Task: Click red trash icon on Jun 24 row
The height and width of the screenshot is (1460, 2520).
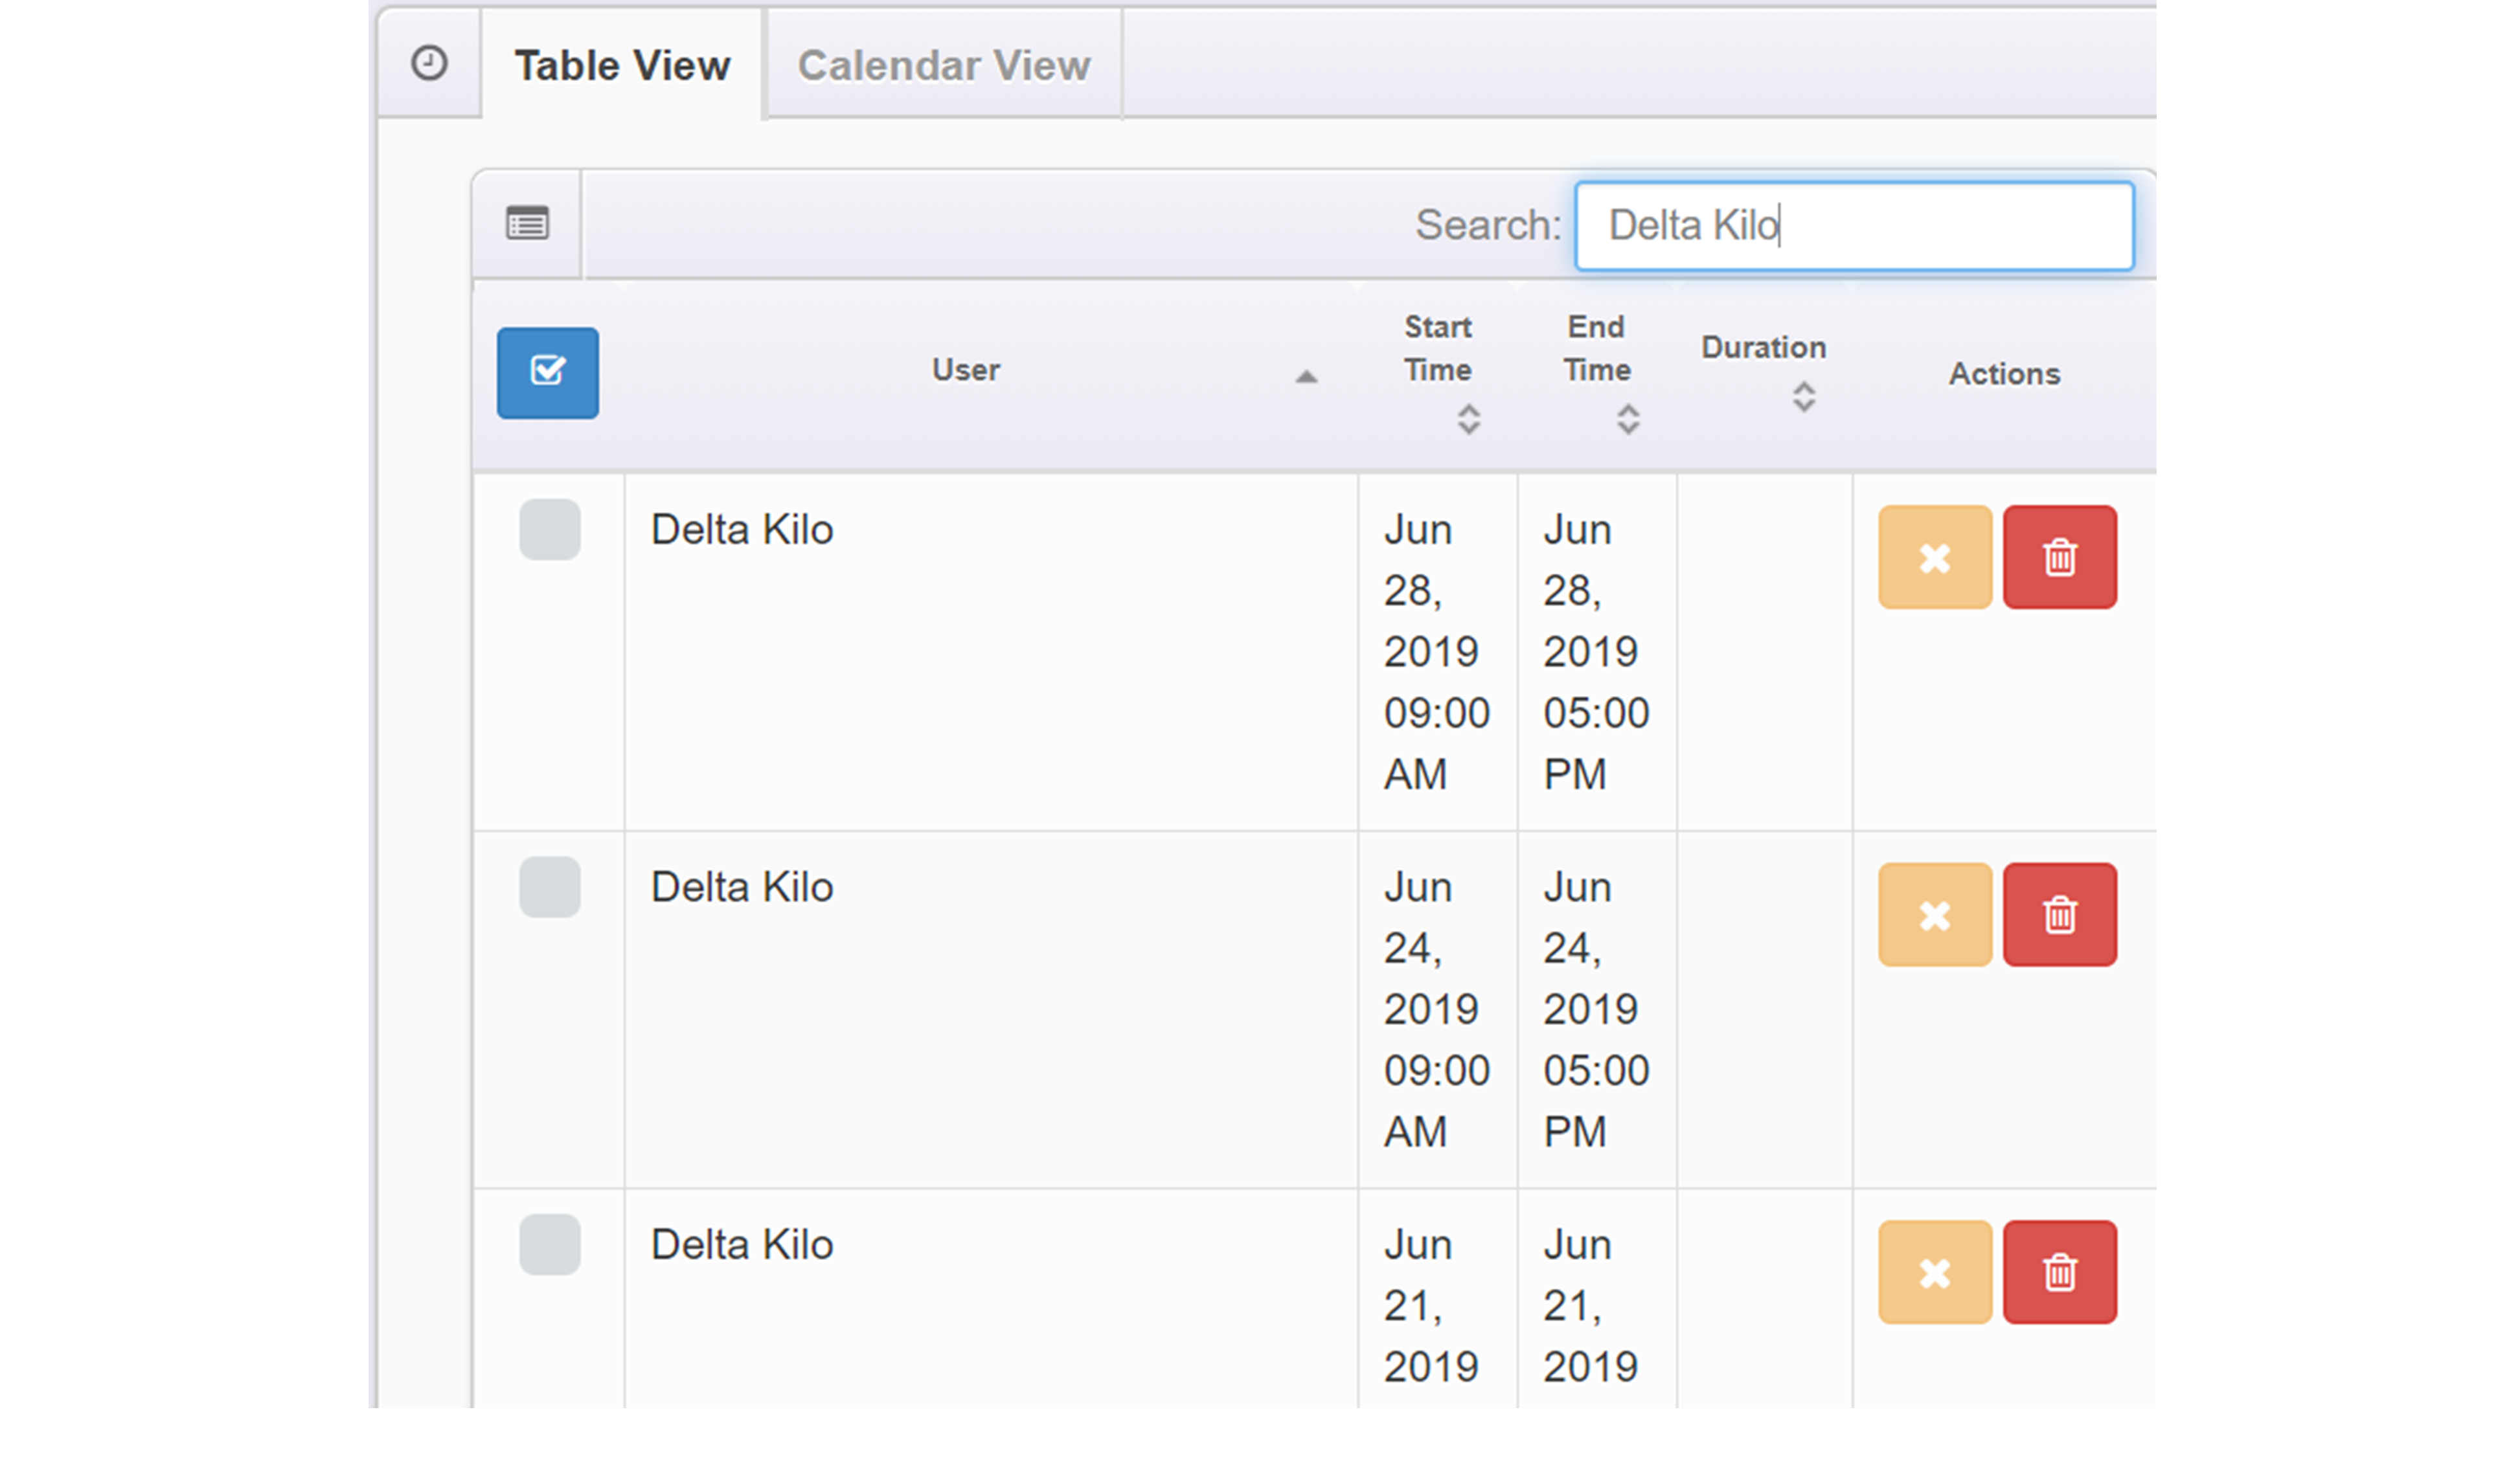Action: (2059, 914)
